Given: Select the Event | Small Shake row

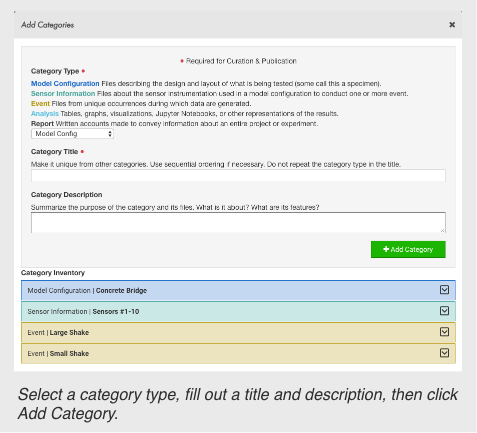Looking at the screenshot, I should tap(238, 353).
